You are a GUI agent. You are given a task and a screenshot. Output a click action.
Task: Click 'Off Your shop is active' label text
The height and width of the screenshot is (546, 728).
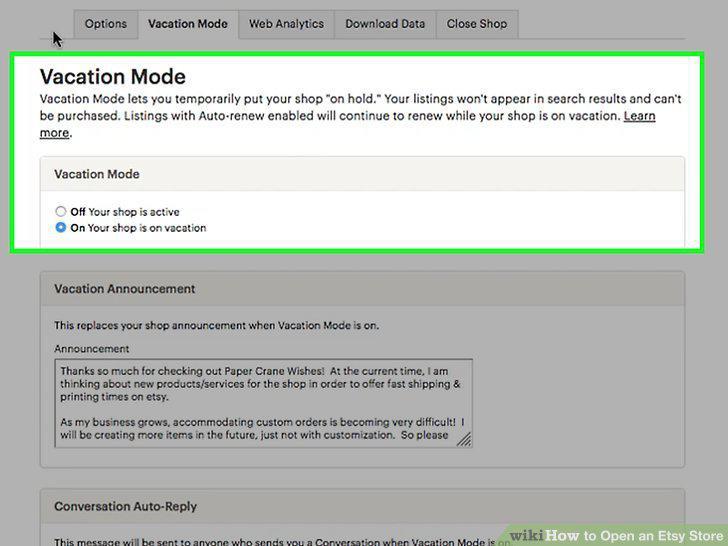125,212
